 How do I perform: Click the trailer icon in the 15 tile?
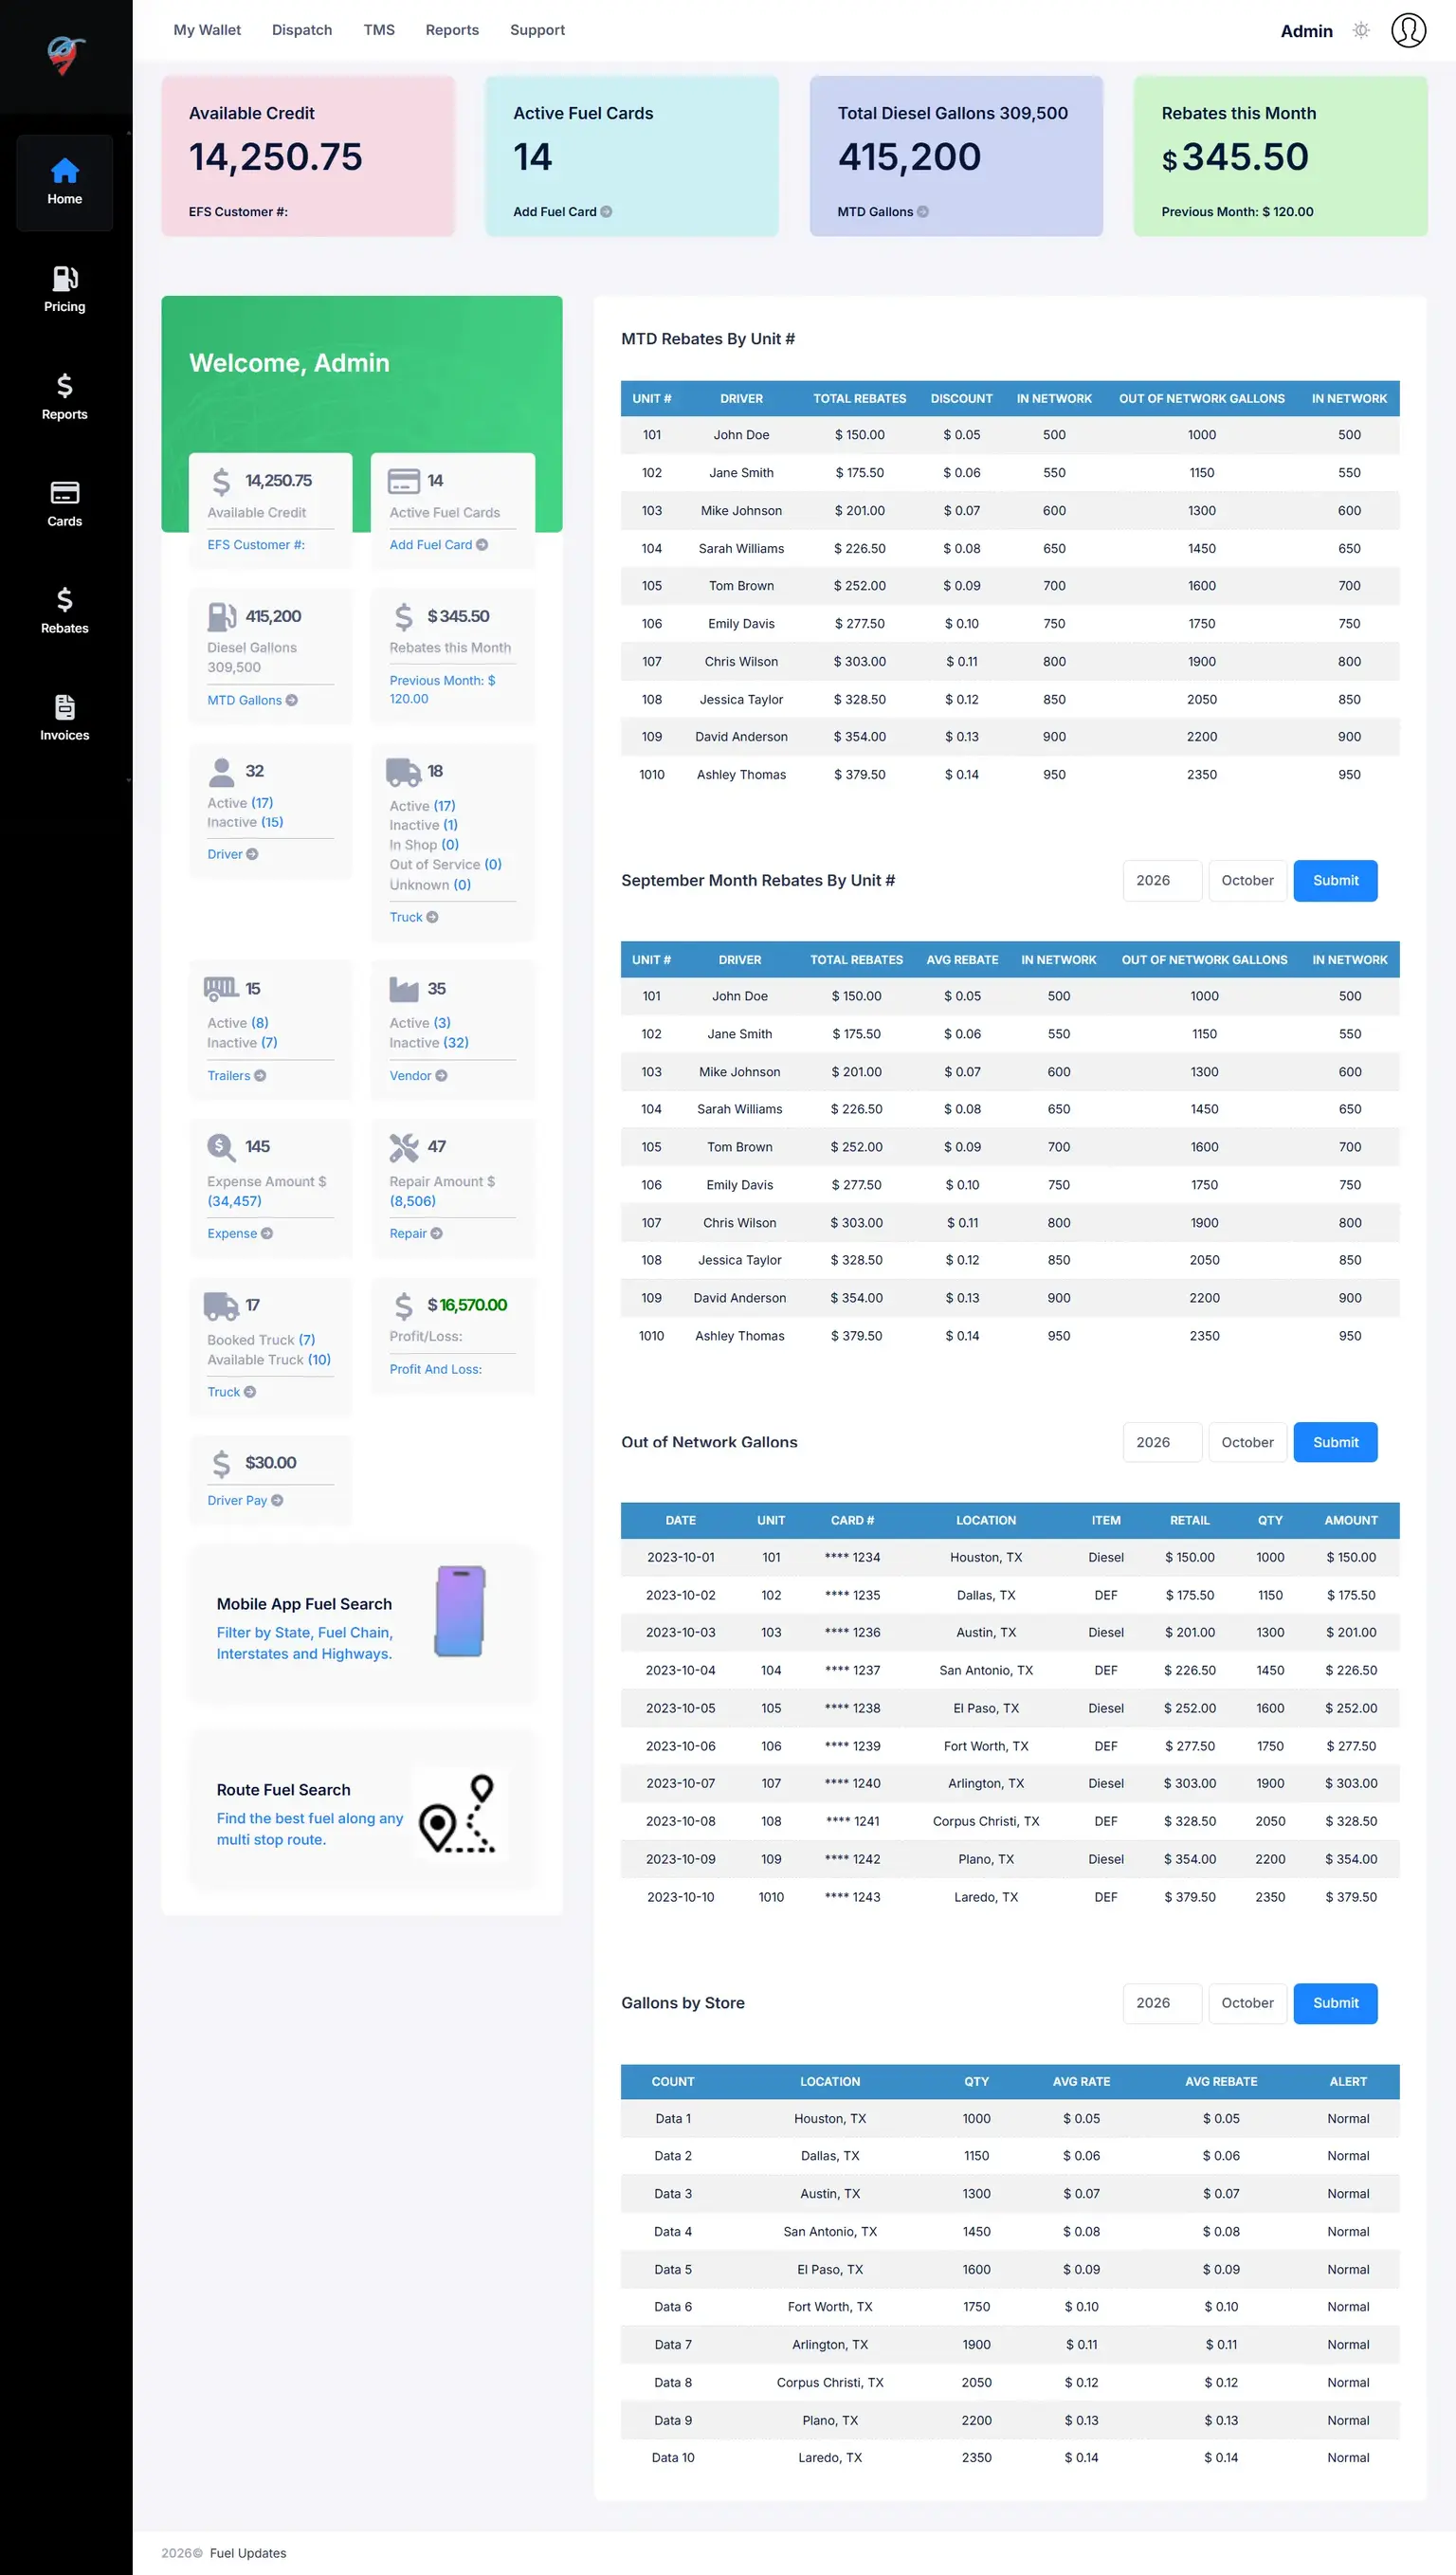click(221, 989)
